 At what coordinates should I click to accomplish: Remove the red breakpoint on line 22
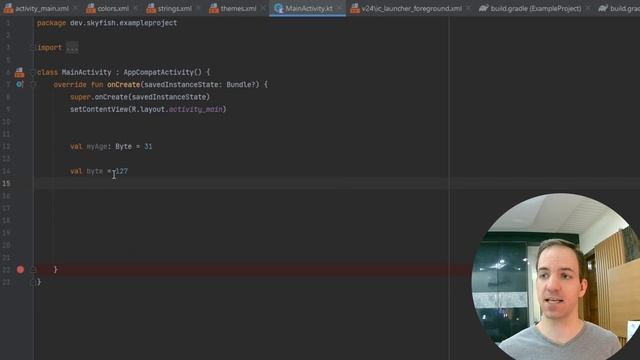point(20,269)
